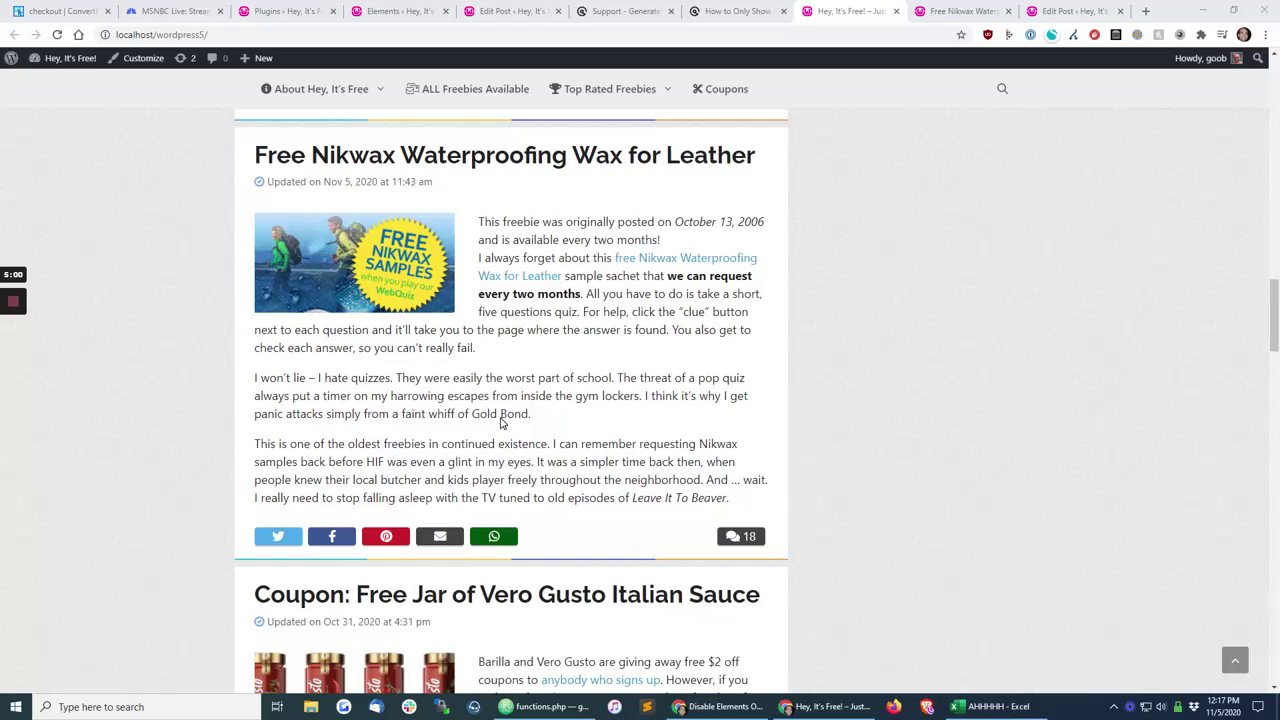Click the red stop recording button

[x=13, y=301]
